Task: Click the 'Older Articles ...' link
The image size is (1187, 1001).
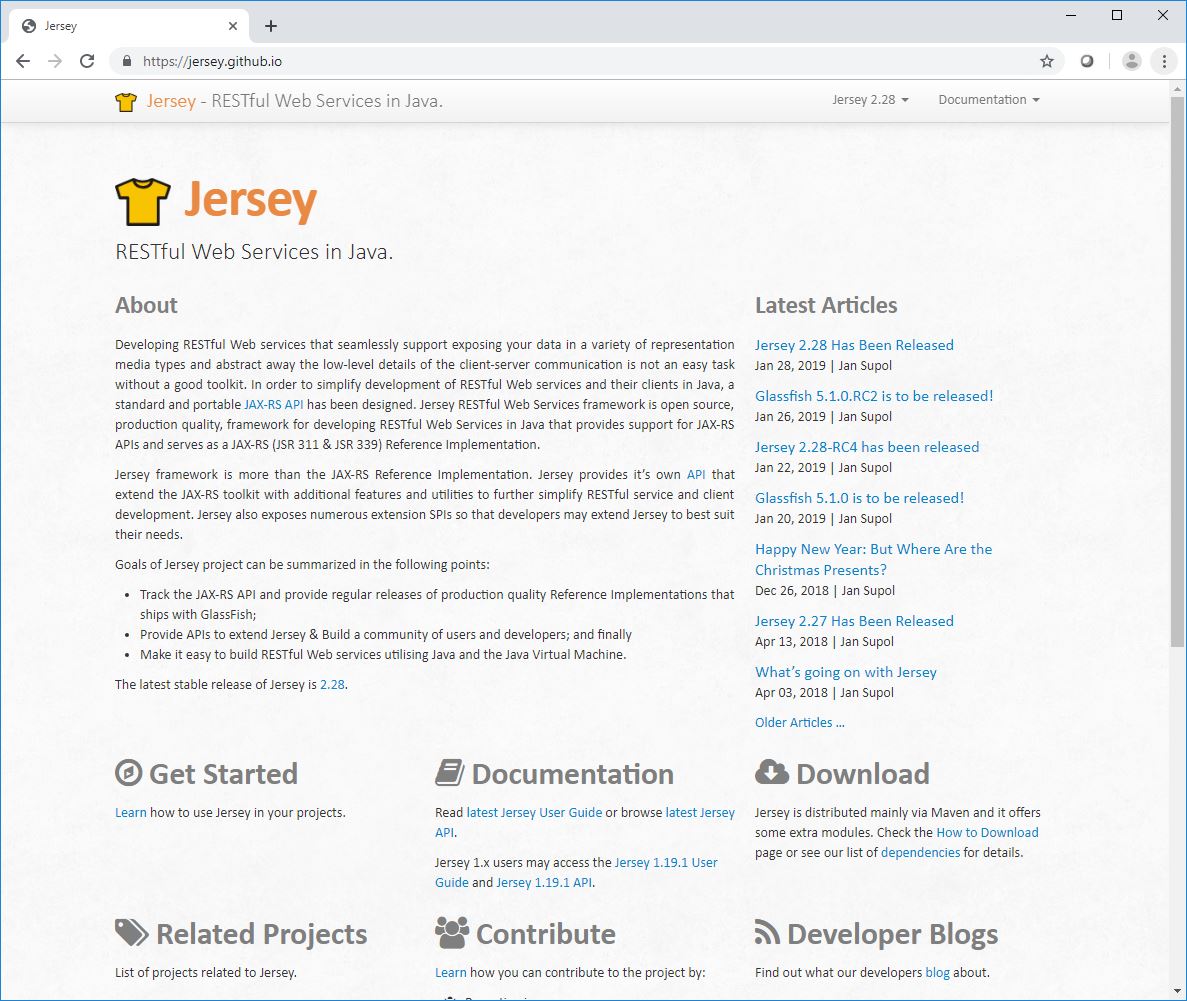Action: (799, 722)
